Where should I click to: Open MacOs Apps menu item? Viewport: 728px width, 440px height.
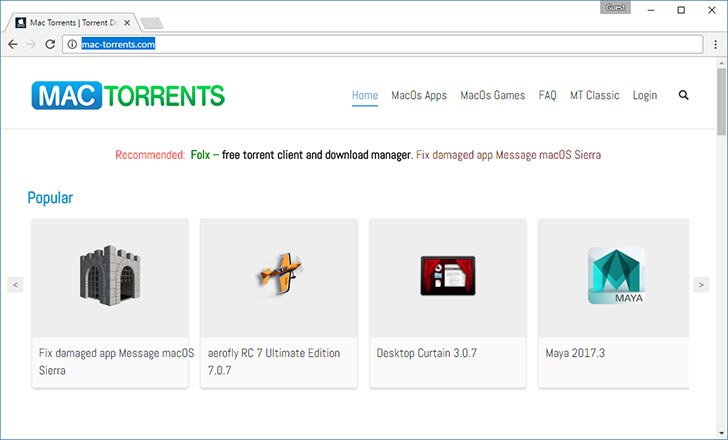click(419, 95)
